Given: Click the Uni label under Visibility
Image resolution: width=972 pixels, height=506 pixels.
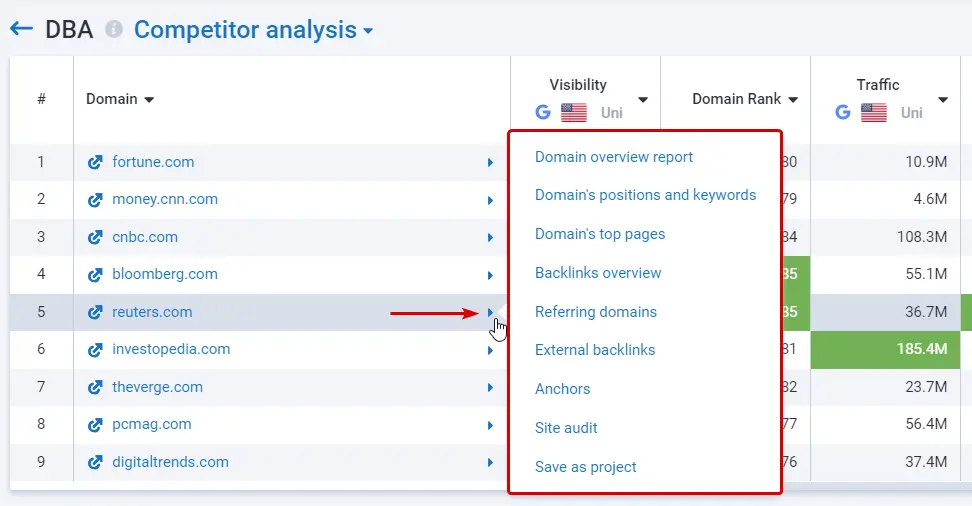Looking at the screenshot, I should tap(611, 113).
